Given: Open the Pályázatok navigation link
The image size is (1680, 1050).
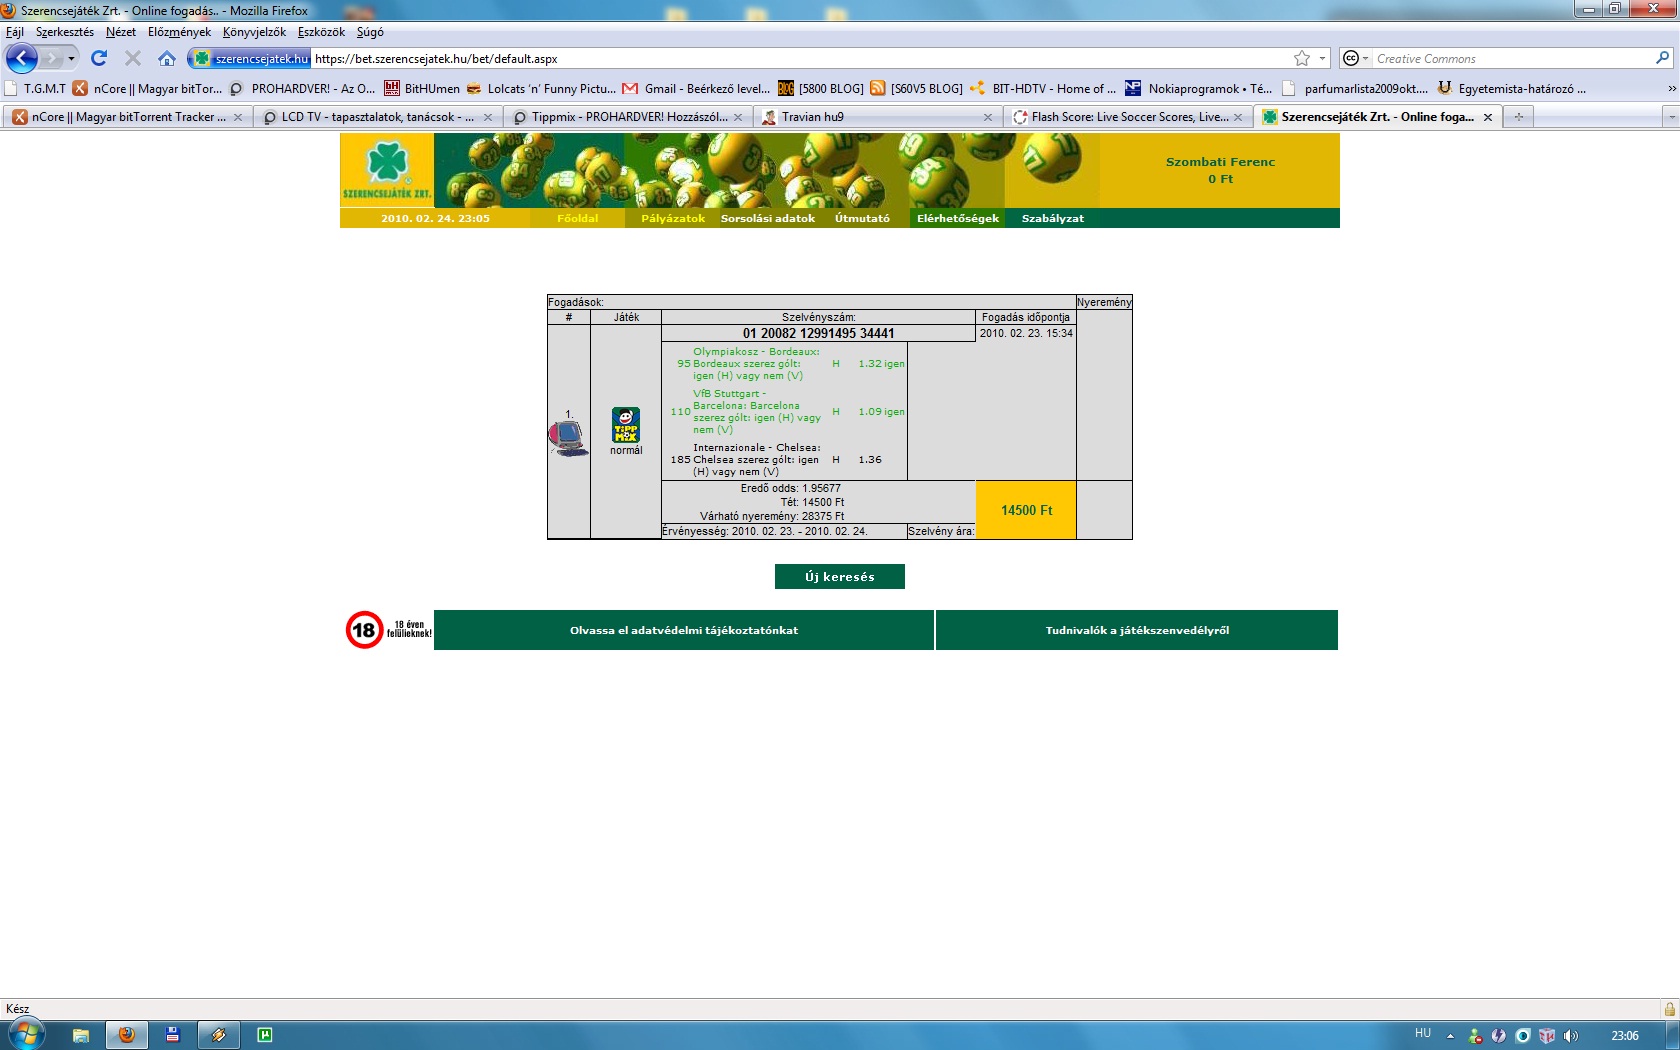Looking at the screenshot, I should click(x=673, y=218).
